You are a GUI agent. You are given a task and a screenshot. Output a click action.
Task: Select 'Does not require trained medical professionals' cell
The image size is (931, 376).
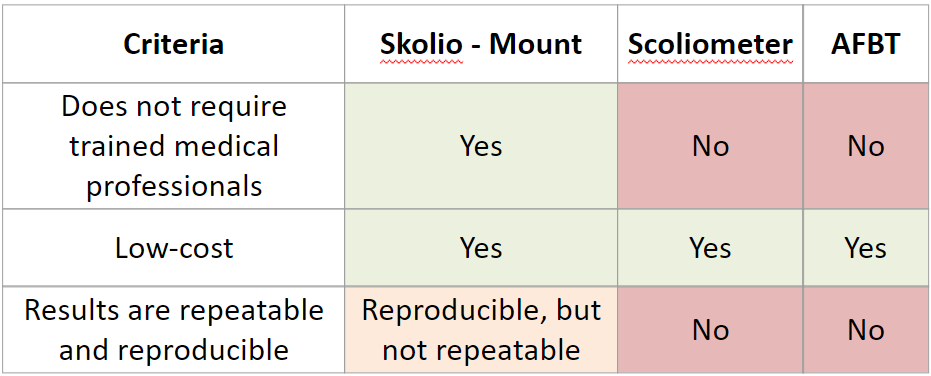173,146
